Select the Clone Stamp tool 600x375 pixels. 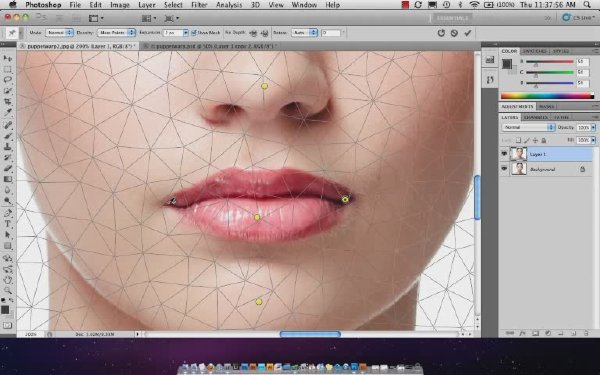[x=8, y=147]
